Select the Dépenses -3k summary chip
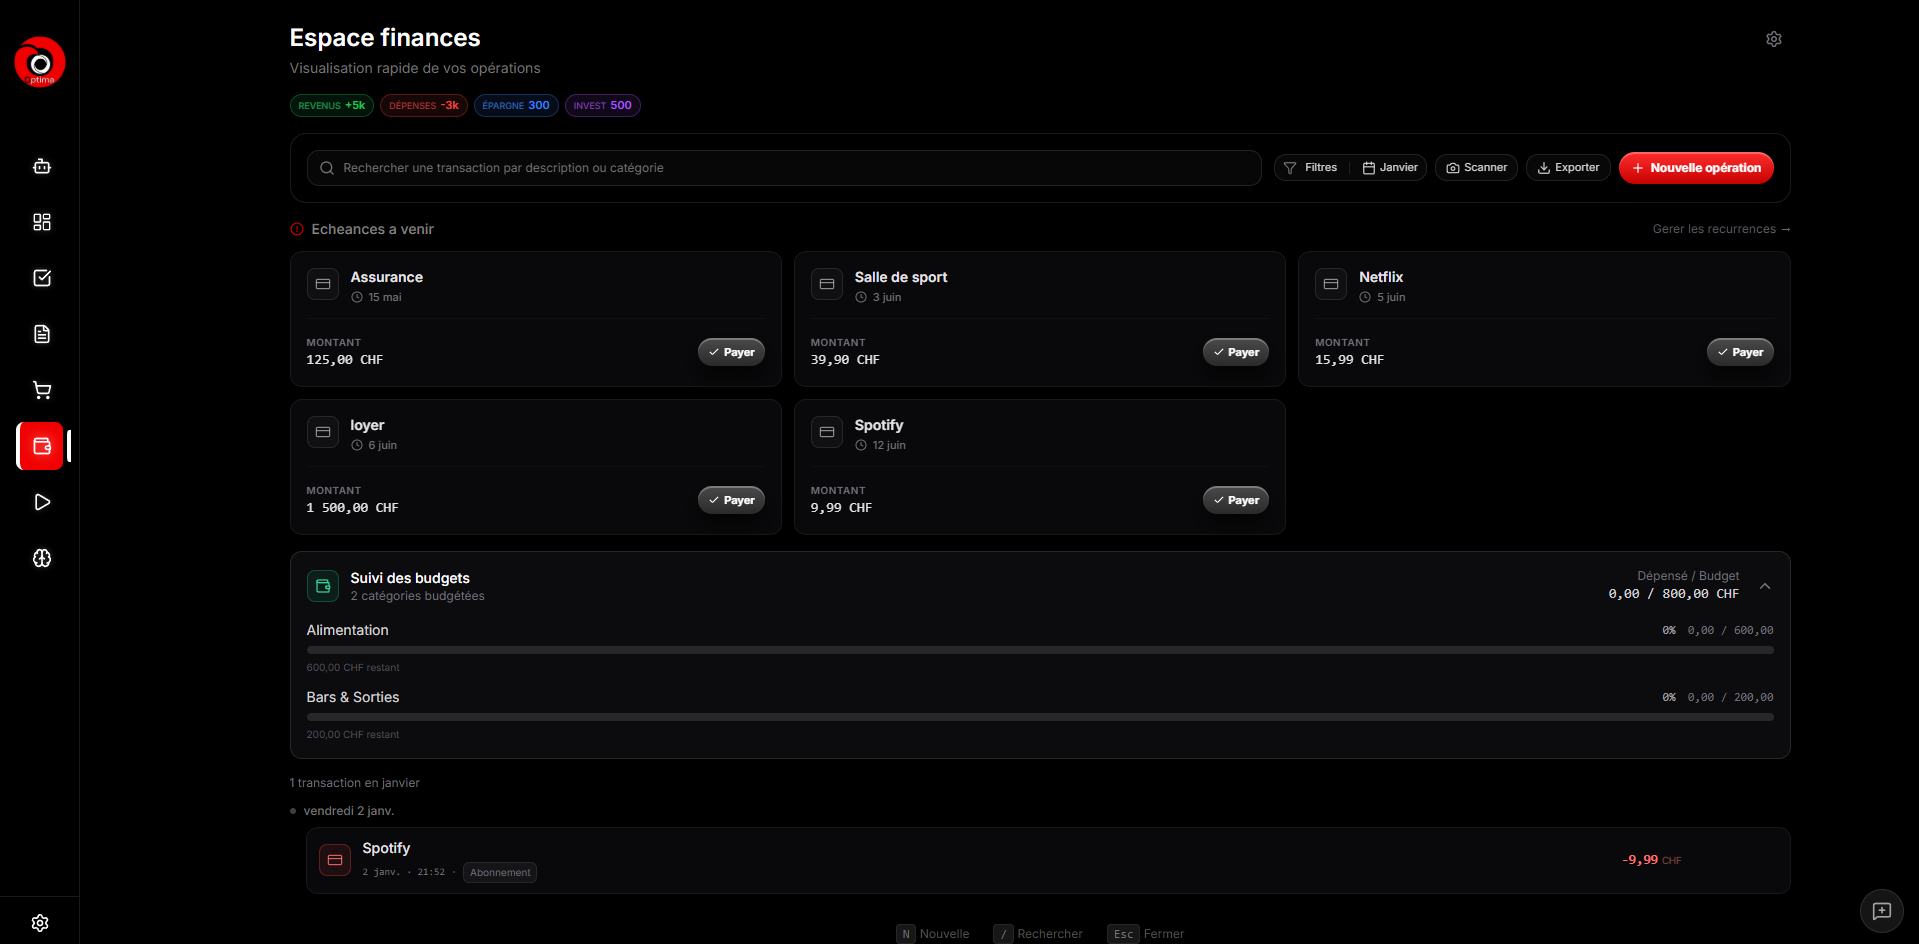The image size is (1919, 944). (423, 106)
